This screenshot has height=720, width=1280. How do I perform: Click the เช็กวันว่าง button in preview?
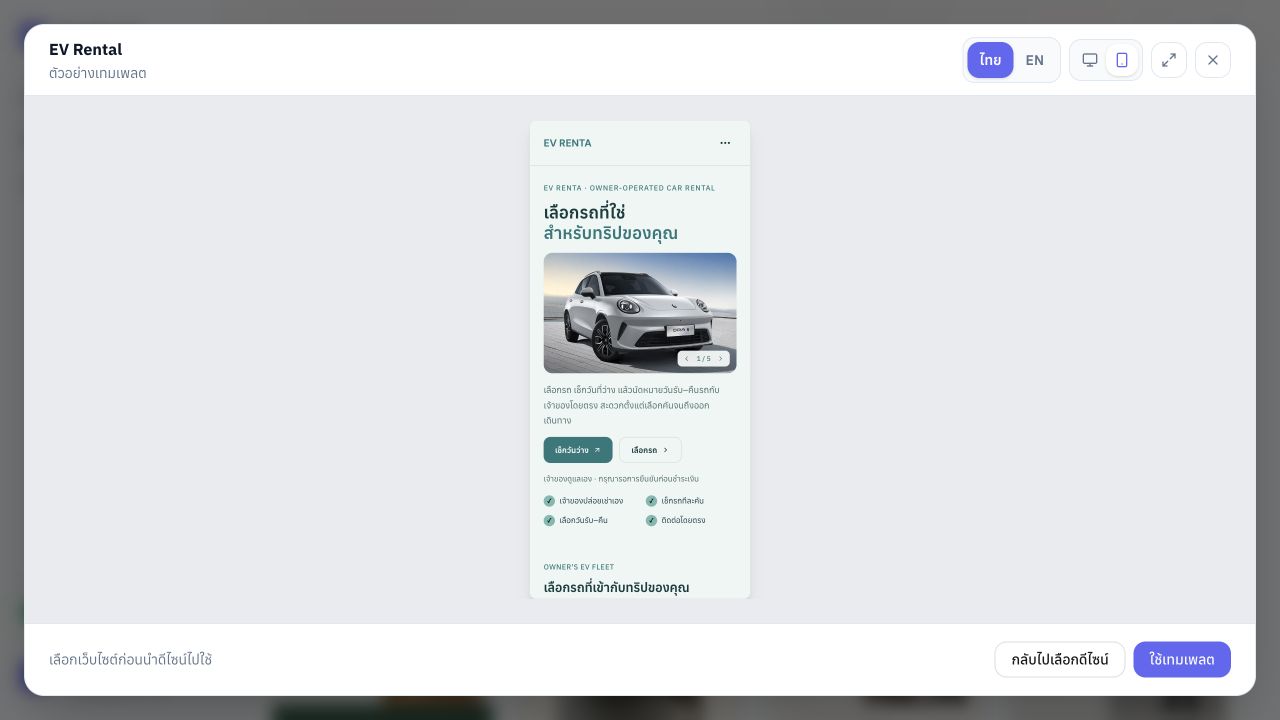pyautogui.click(x=578, y=450)
